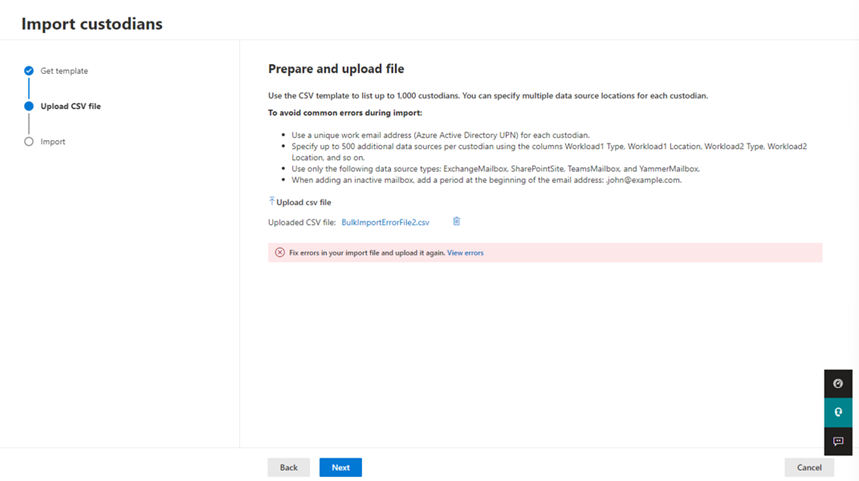The width and height of the screenshot is (859, 481).
Task: Open the feedback chat bubble icon
Action: click(838, 441)
